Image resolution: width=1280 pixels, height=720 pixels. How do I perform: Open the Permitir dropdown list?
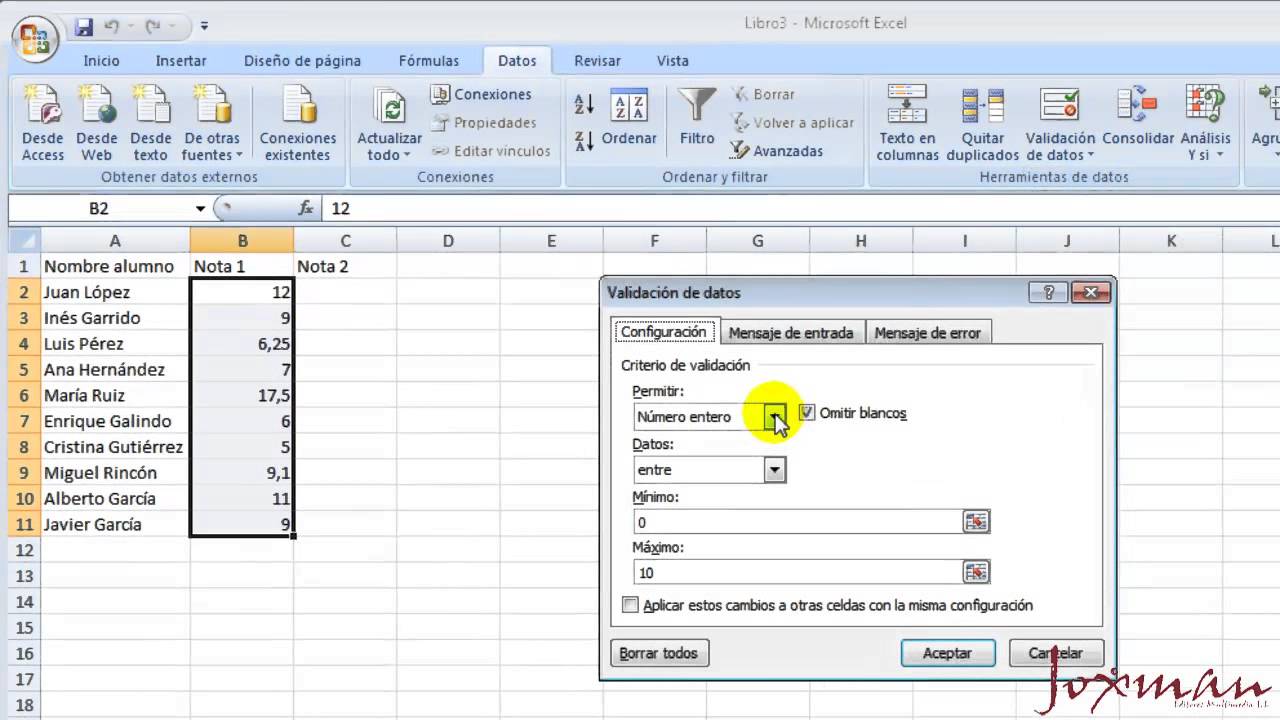point(775,417)
